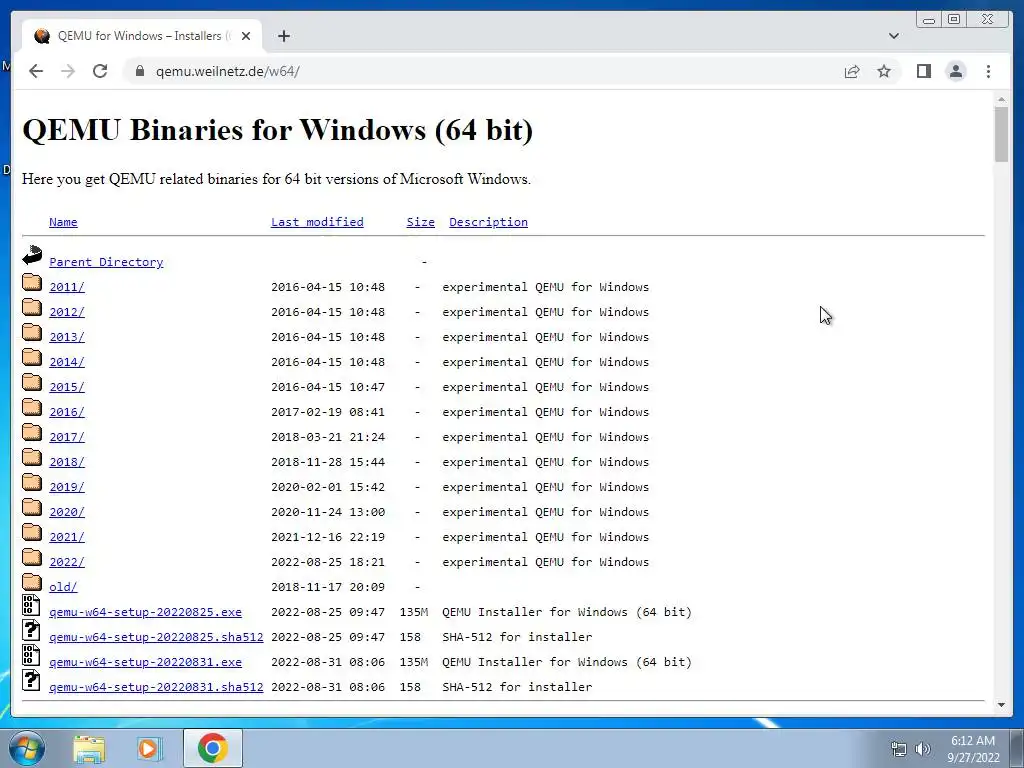
Task: Open the Parent Directory link
Action: (106, 262)
